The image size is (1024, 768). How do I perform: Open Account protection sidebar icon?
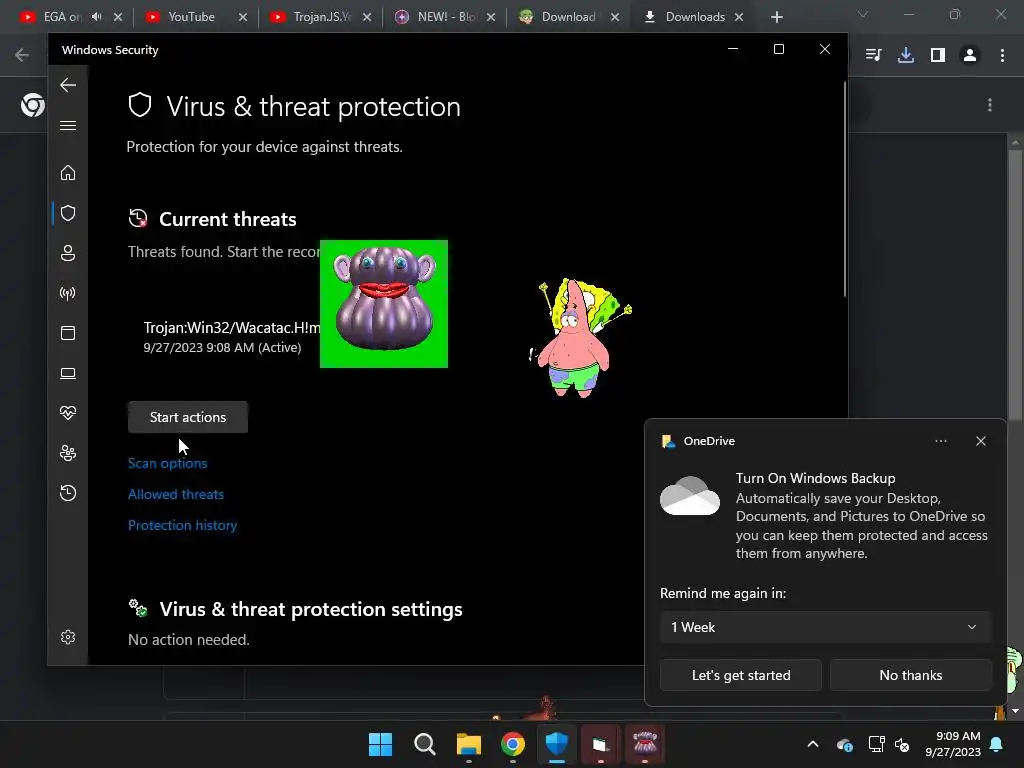click(68, 253)
